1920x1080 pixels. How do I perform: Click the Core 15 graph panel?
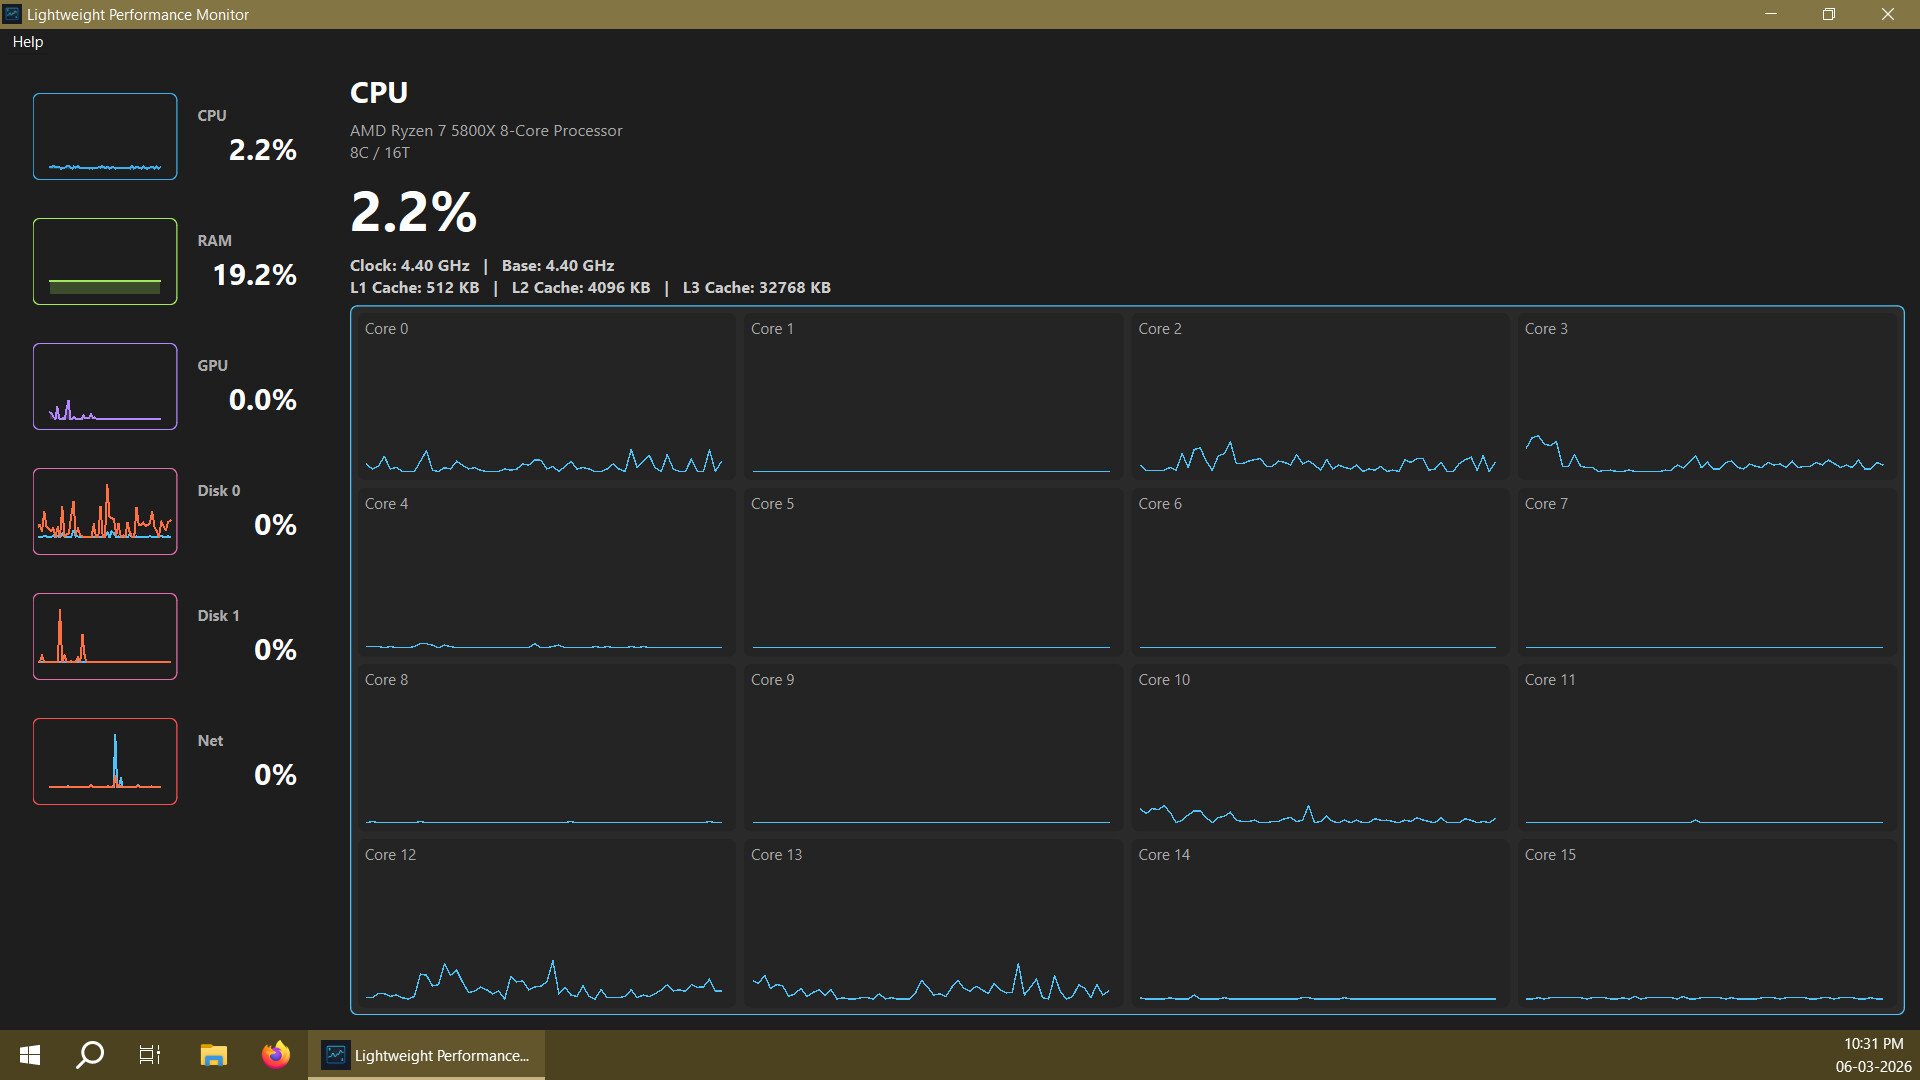click(x=1705, y=923)
